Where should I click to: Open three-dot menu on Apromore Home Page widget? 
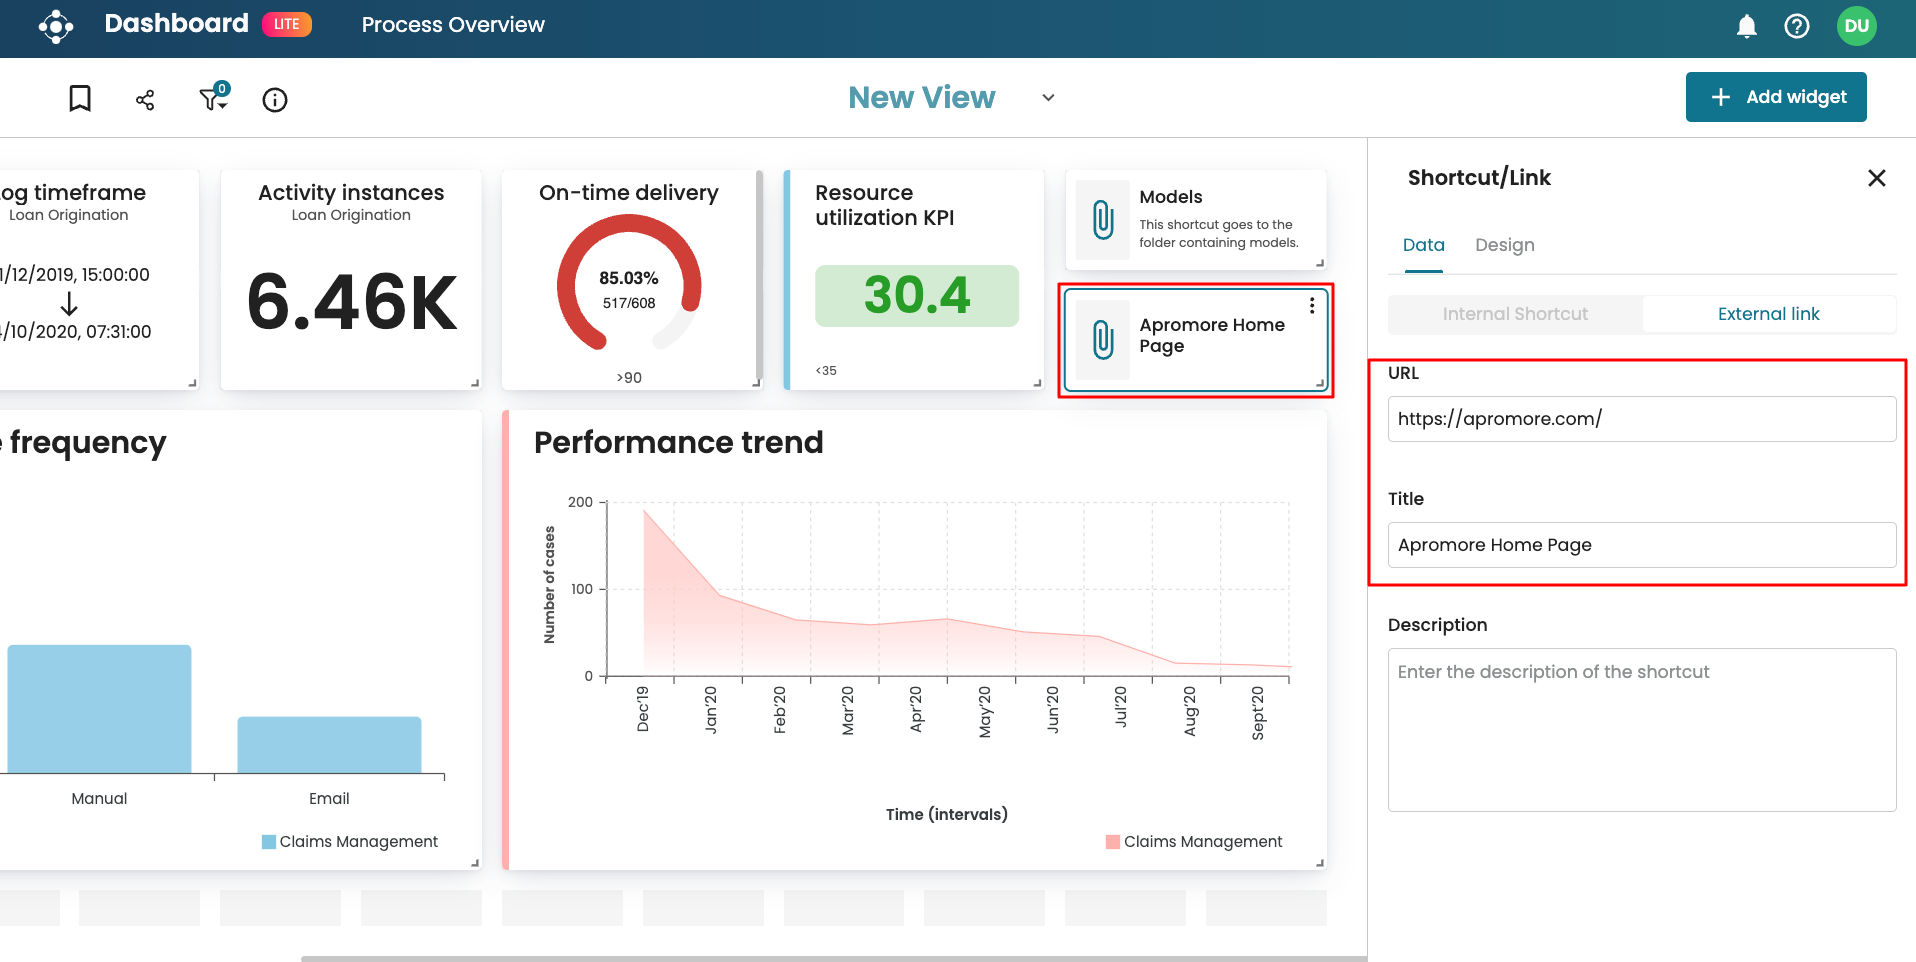pyautogui.click(x=1312, y=306)
